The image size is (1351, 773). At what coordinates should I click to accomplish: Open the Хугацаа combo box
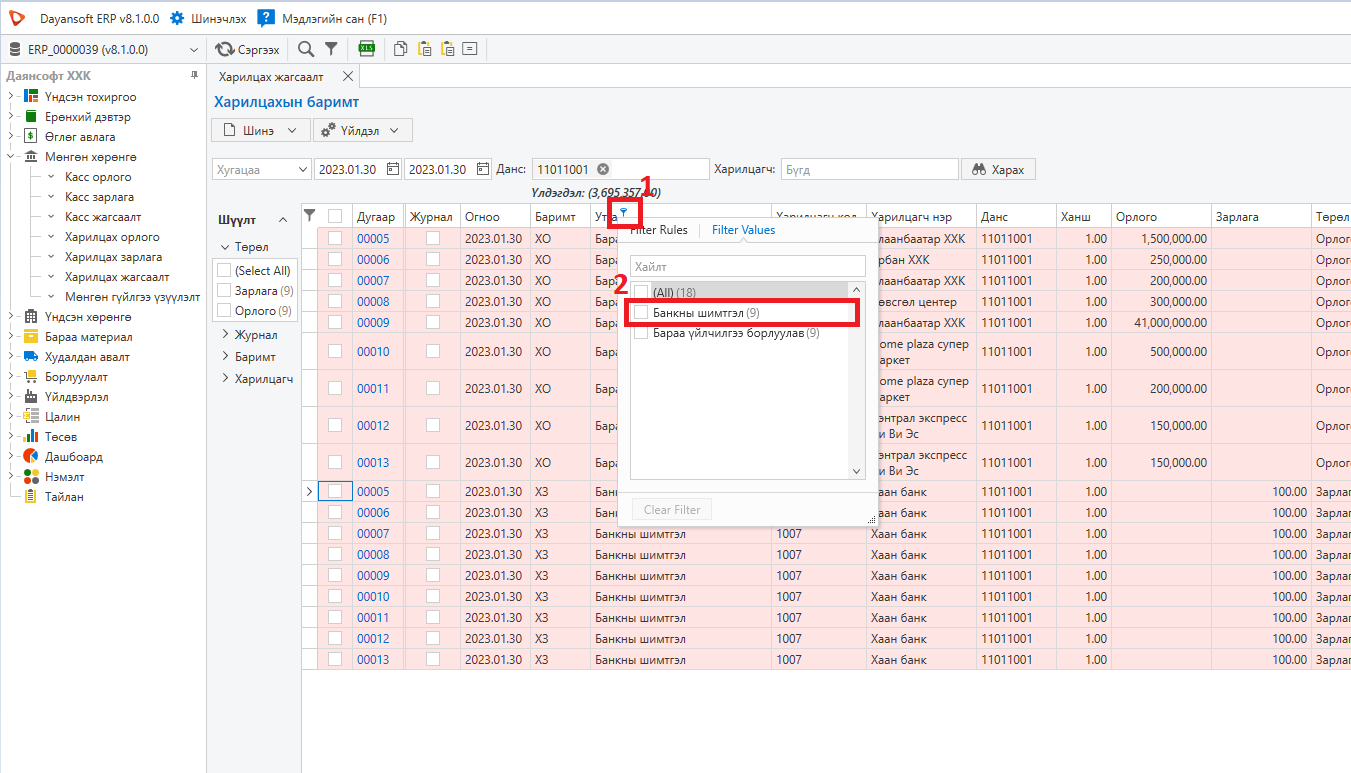pos(261,169)
